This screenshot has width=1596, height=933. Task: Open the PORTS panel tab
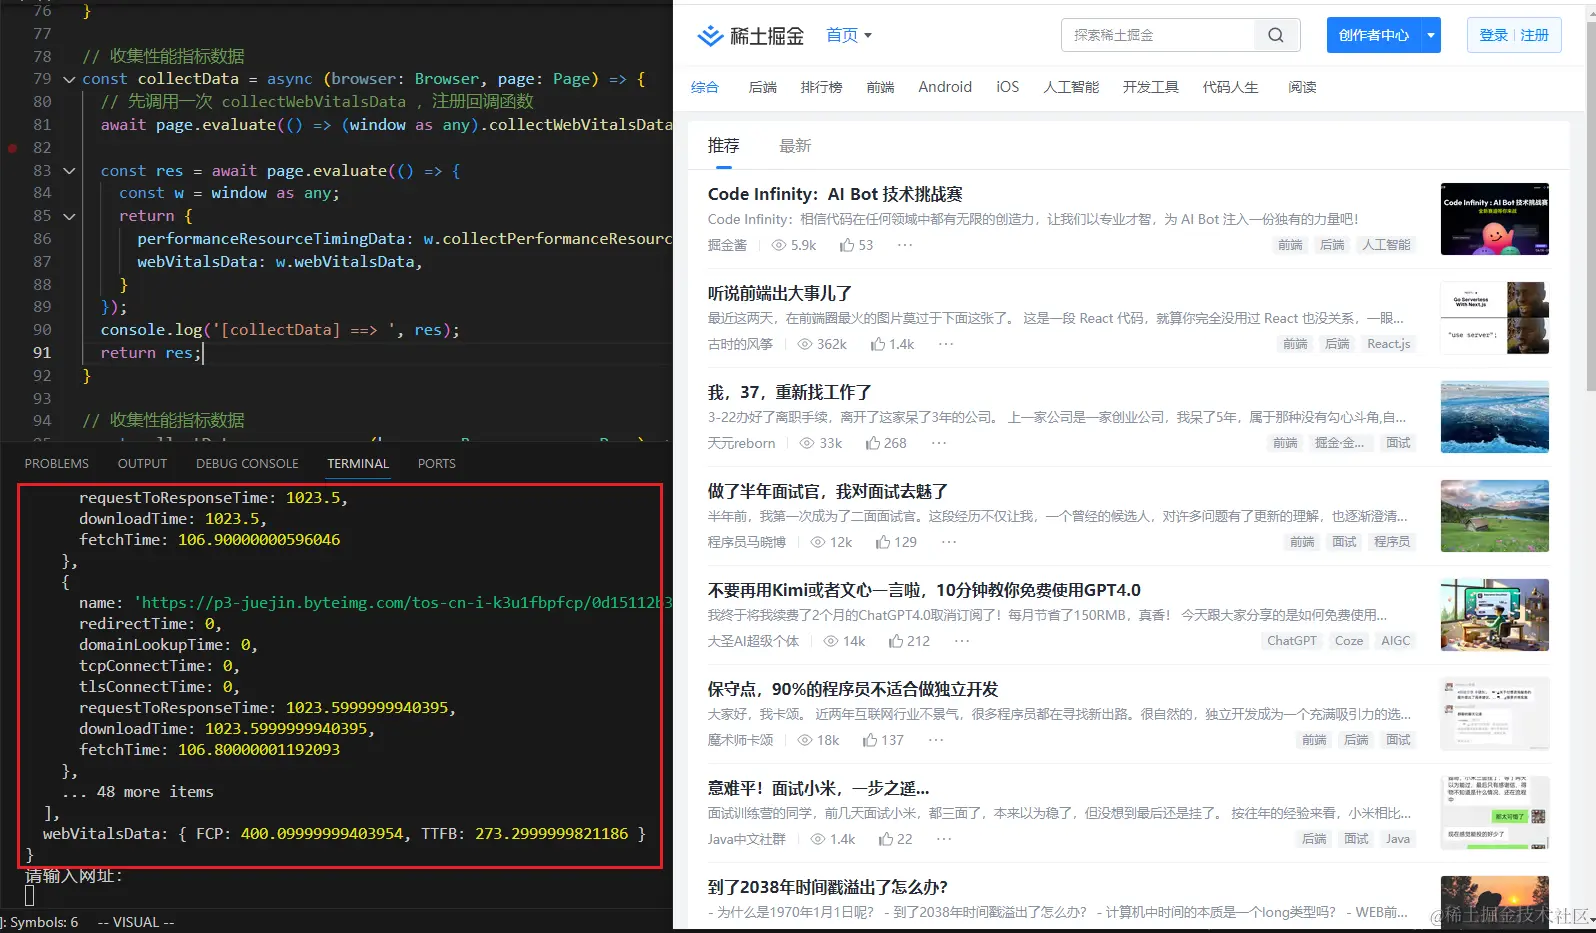(x=437, y=464)
